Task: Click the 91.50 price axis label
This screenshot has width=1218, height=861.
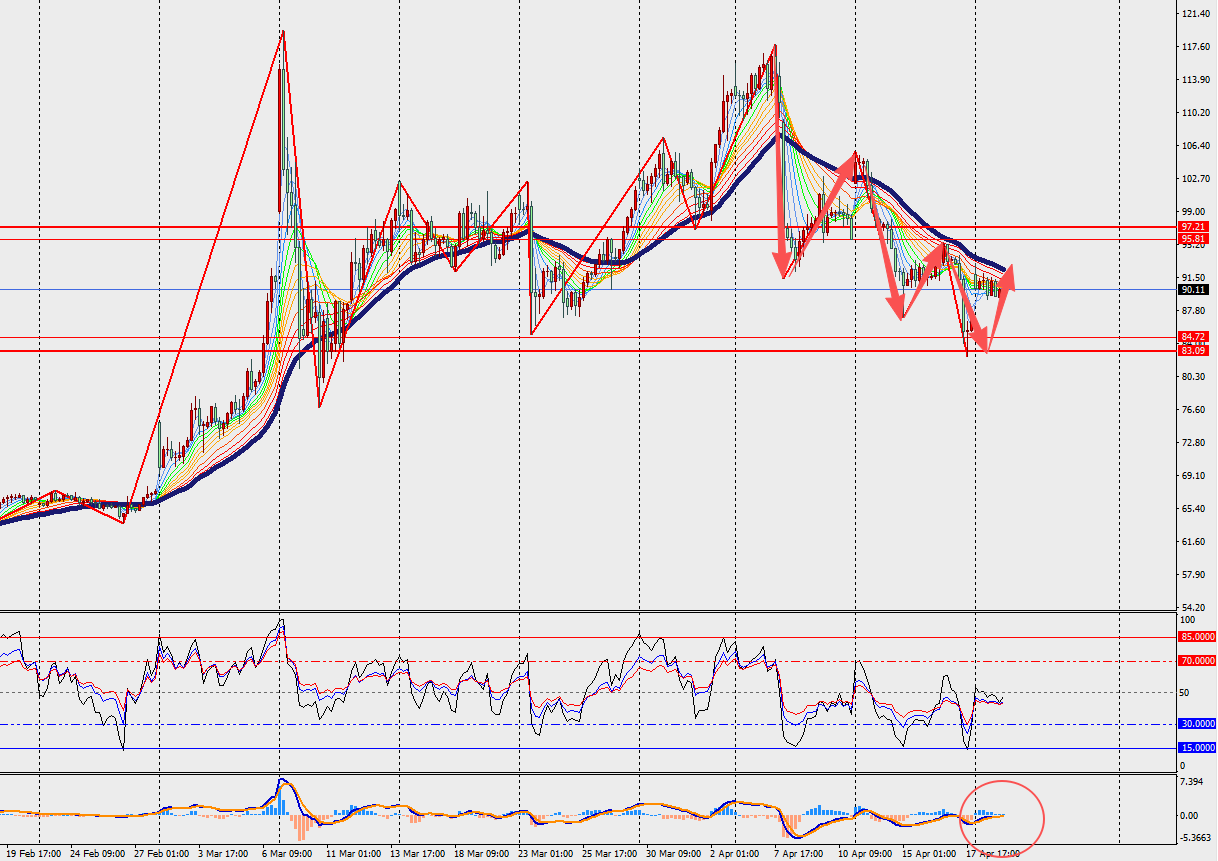Action: coord(1192,277)
